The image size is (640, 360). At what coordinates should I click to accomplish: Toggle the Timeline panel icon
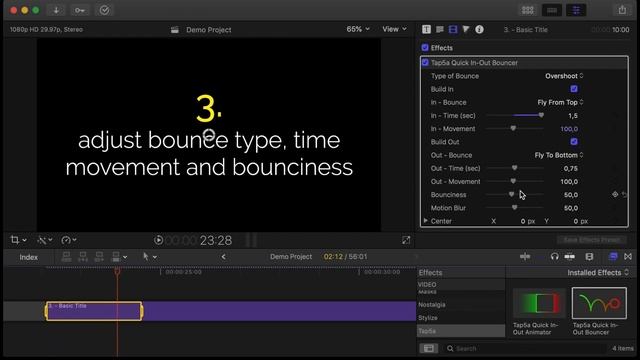click(x=552, y=10)
